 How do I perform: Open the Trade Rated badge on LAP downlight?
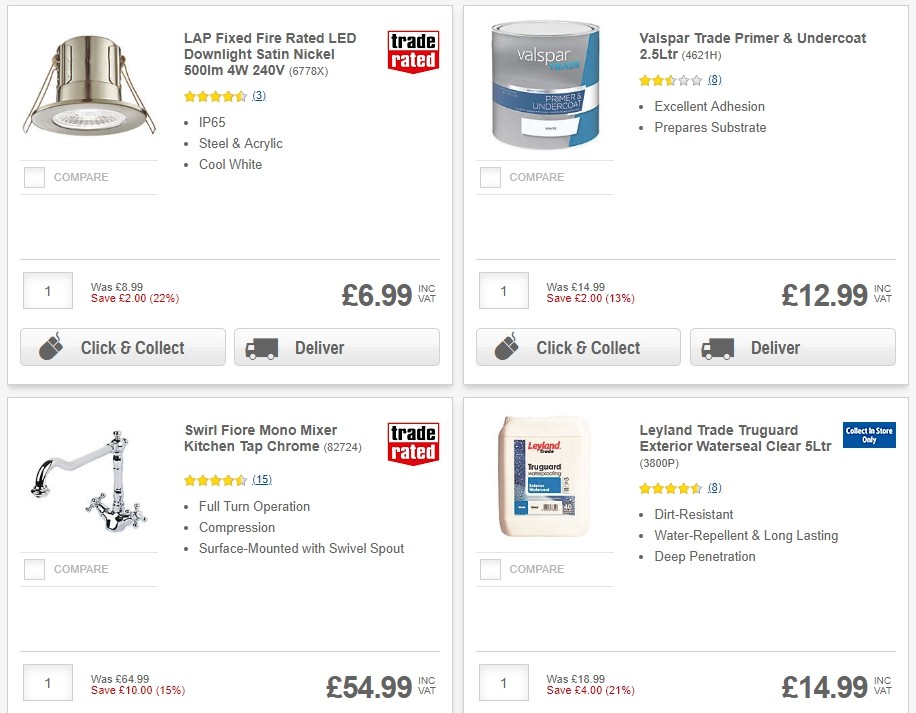[x=413, y=51]
